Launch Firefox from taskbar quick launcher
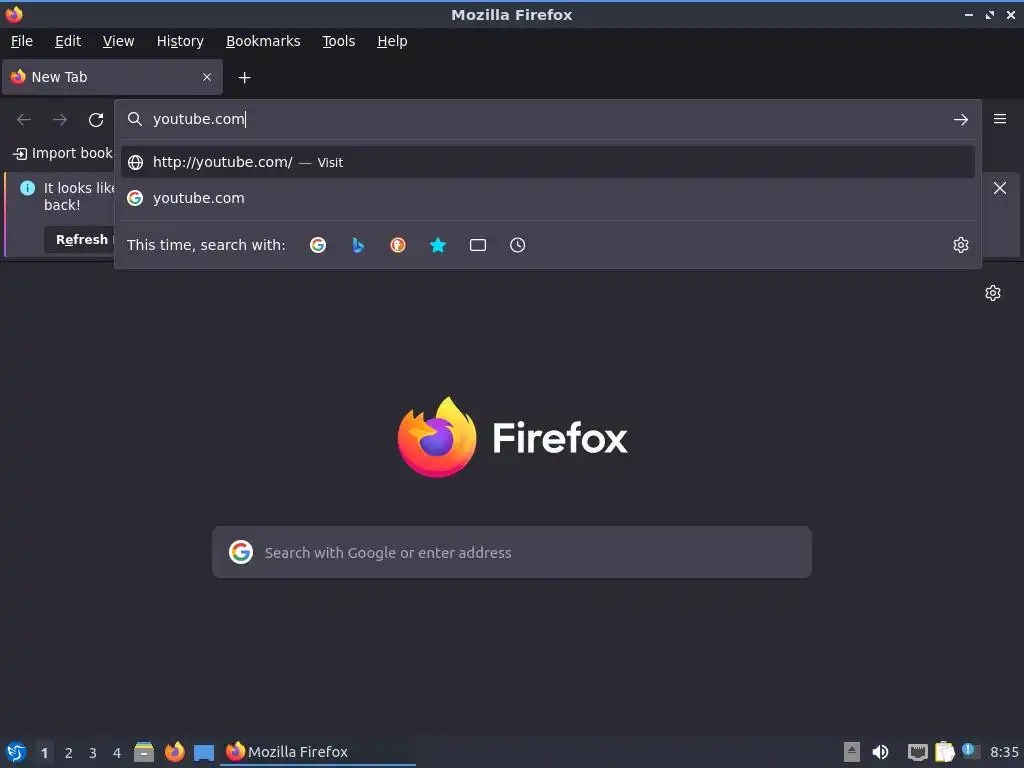This screenshot has width=1024, height=768. click(x=174, y=752)
